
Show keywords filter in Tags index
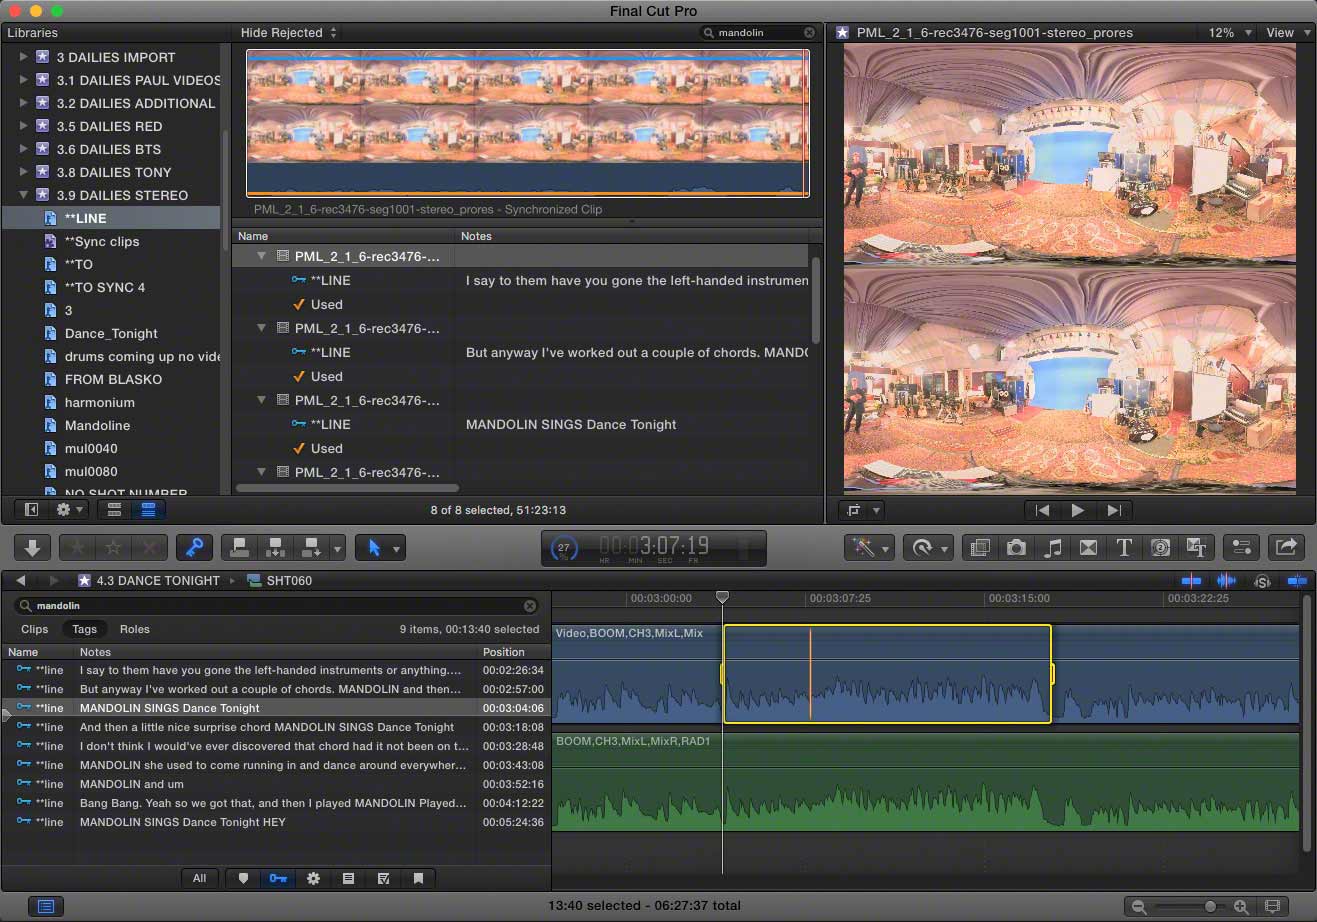[x=278, y=878]
